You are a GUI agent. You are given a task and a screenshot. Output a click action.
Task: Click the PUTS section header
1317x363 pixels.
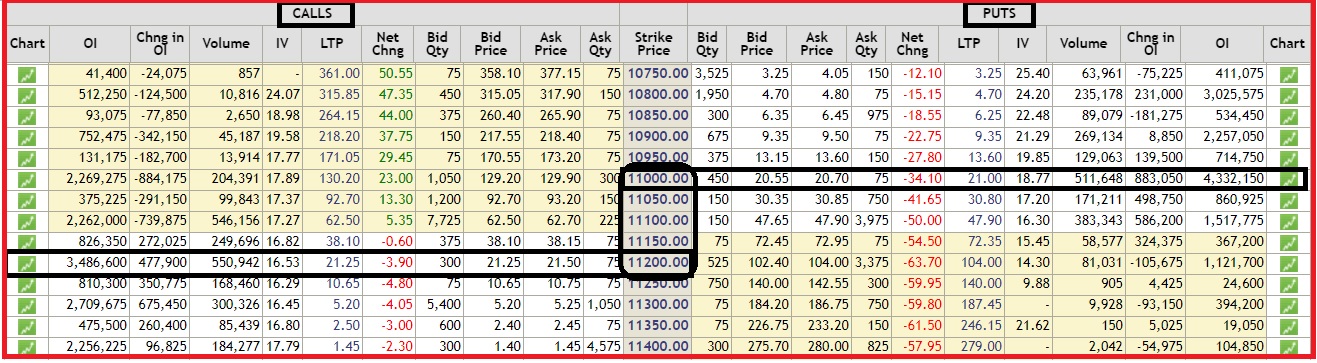998,14
